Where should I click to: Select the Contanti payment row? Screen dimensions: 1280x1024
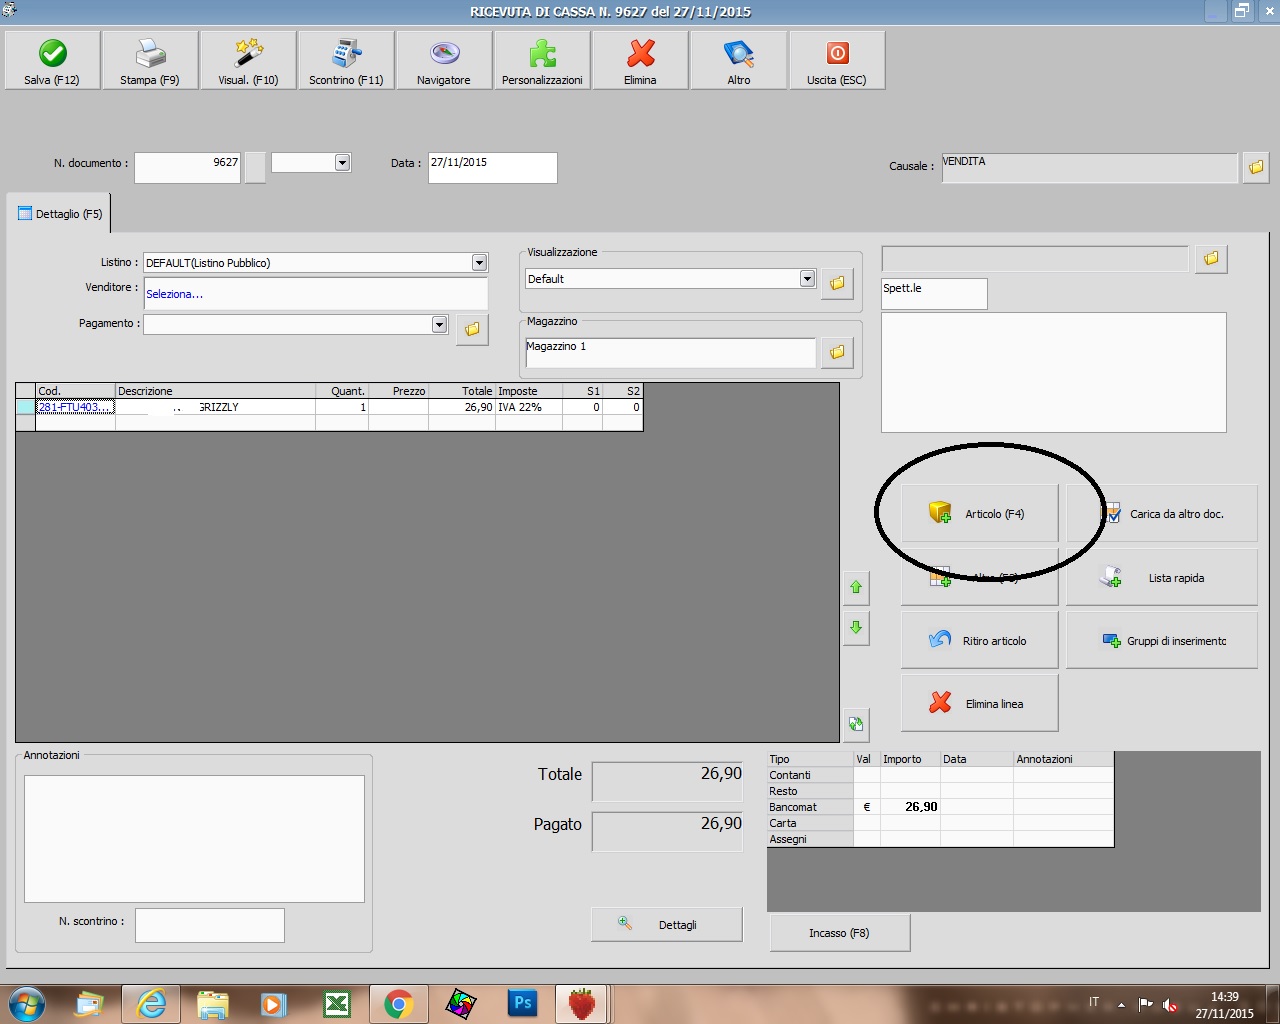click(940, 775)
